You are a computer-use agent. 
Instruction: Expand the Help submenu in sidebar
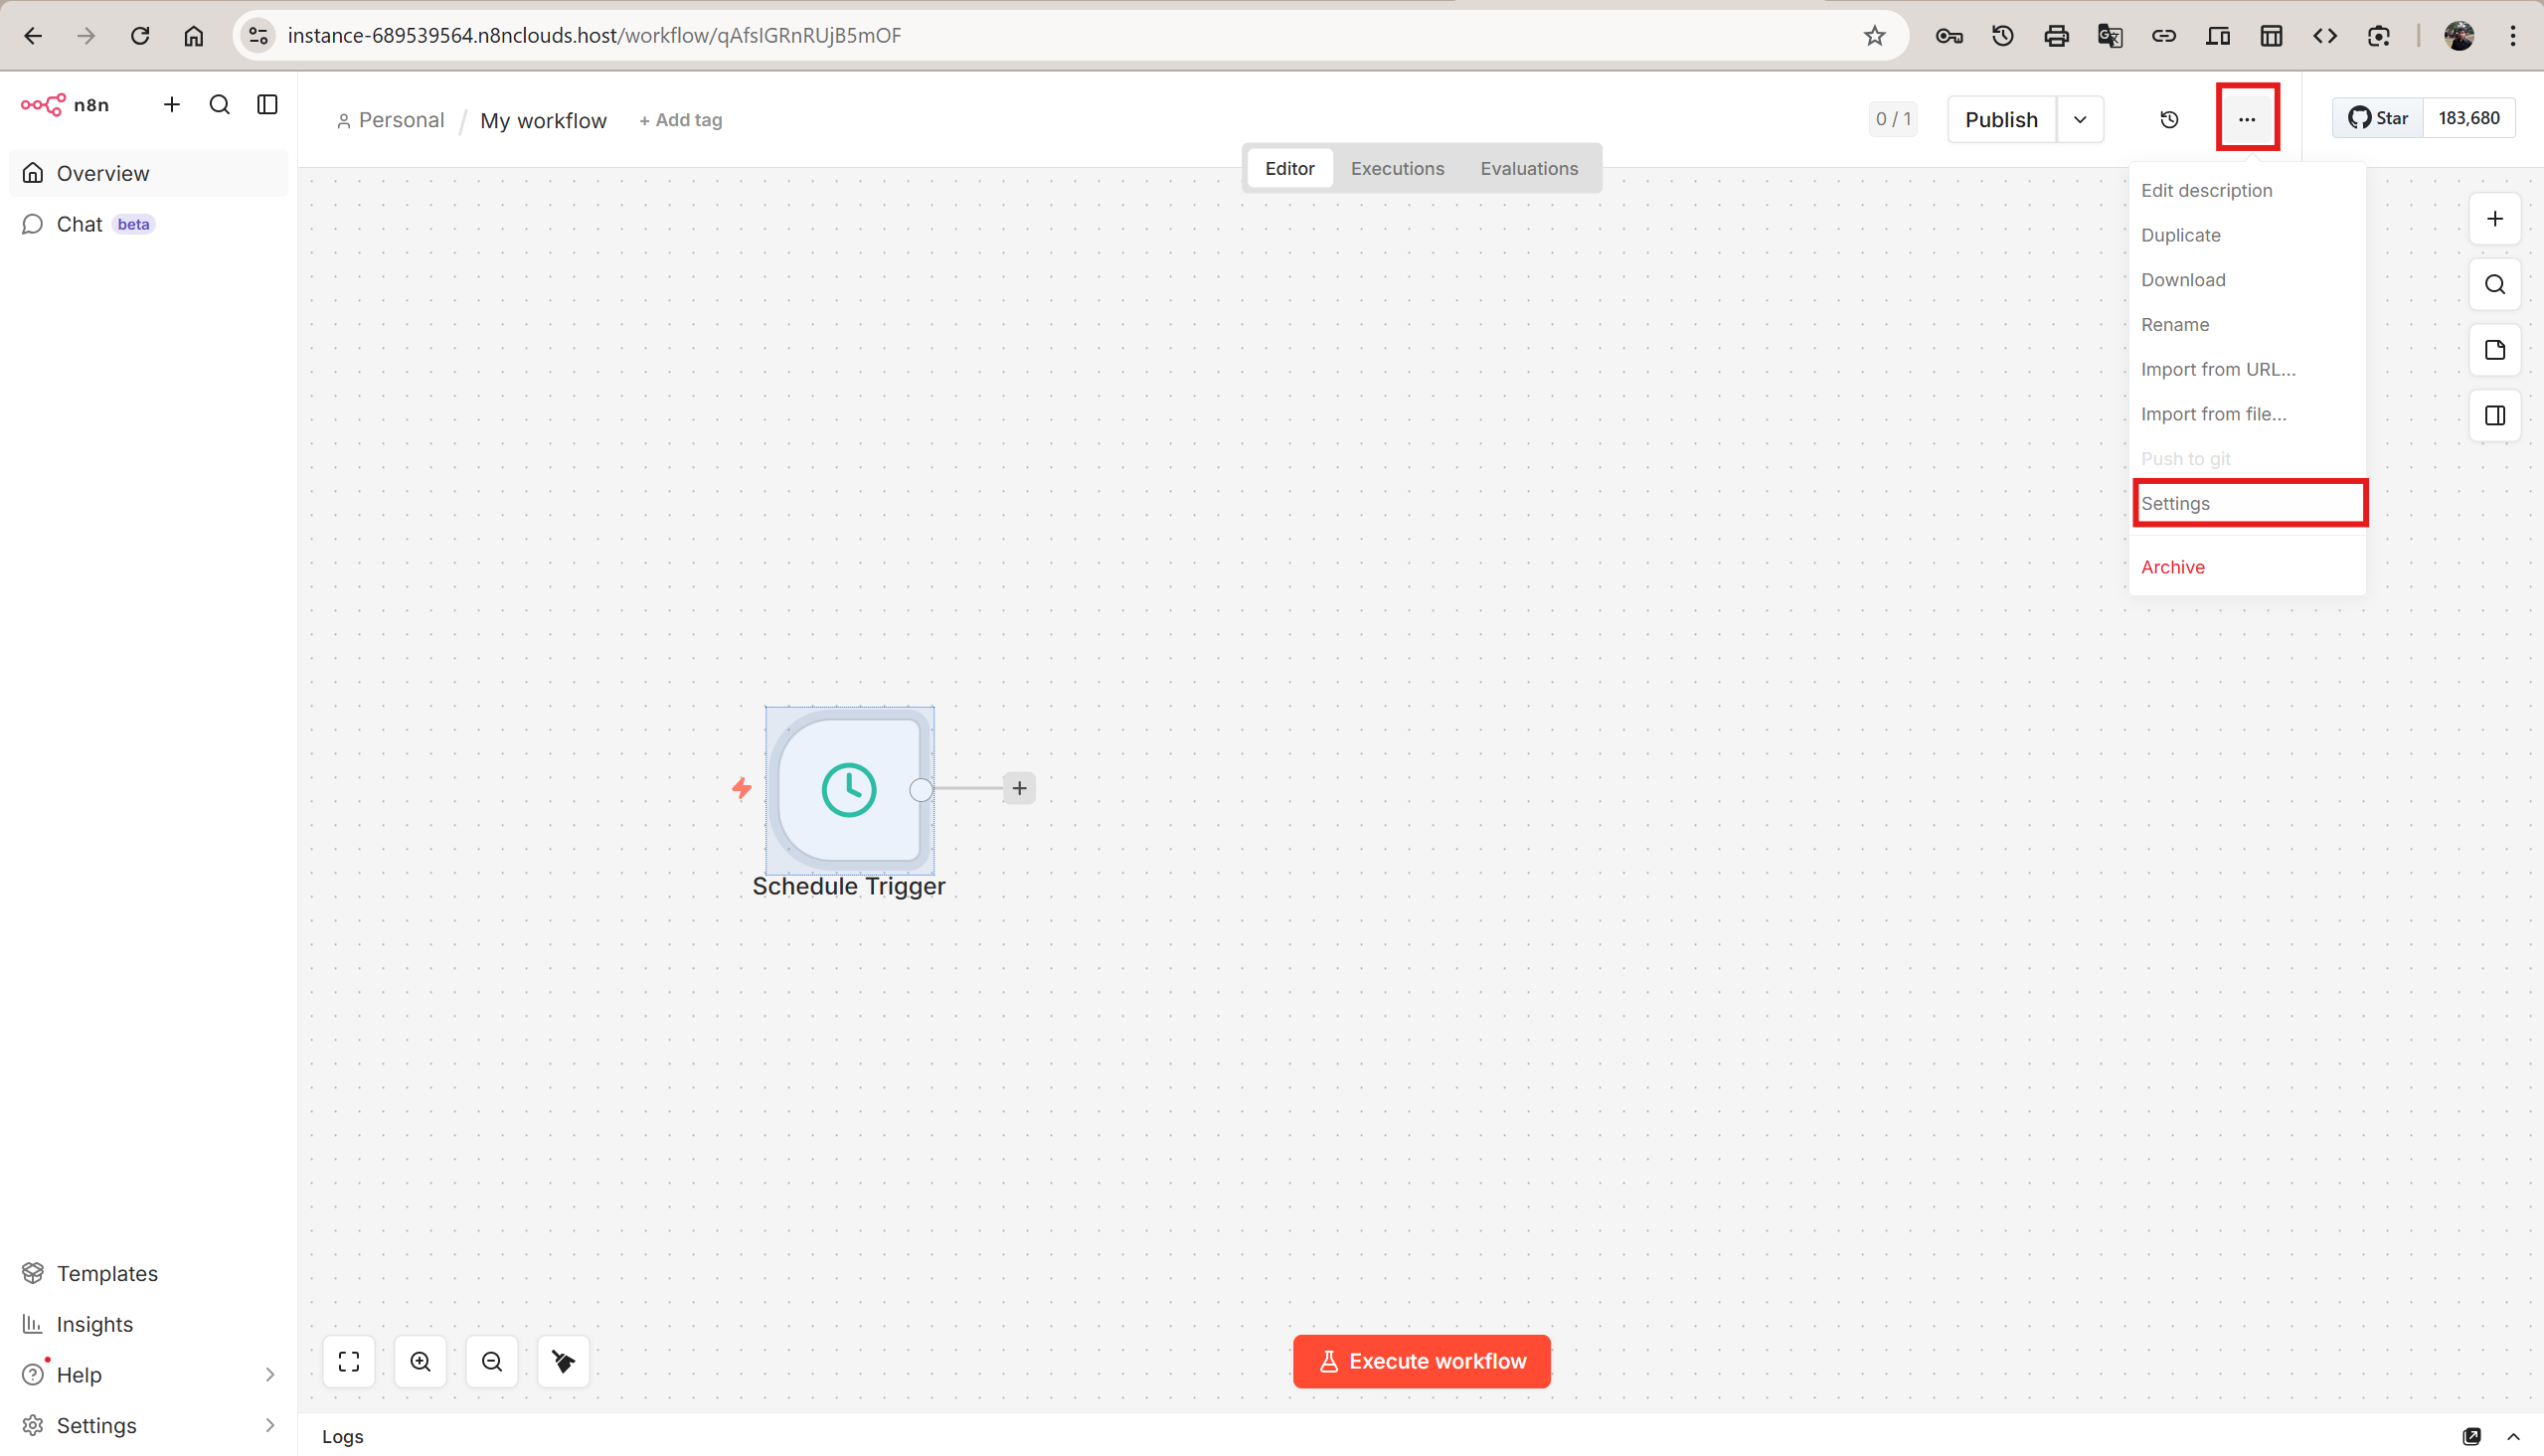pos(269,1374)
